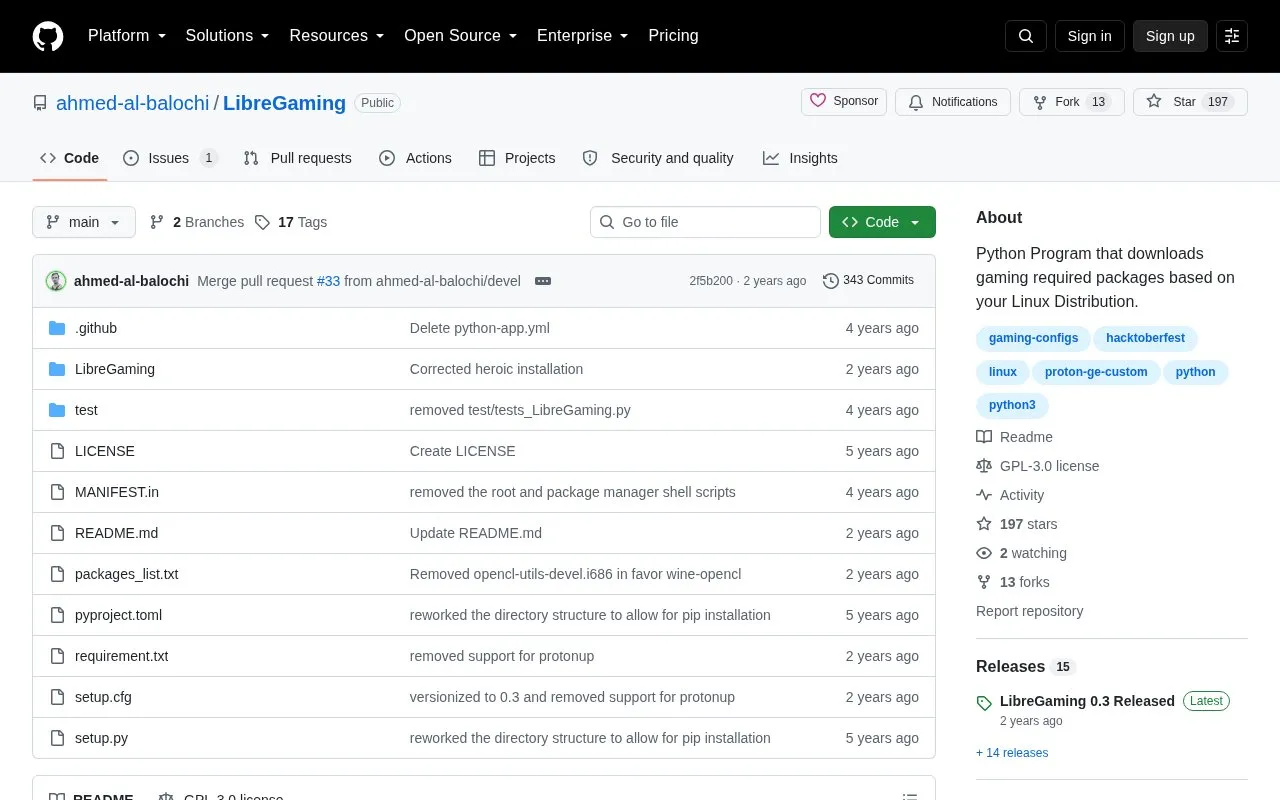1280x800 pixels.
Task: Open LibreGaming 0.3 Released release
Action: (x=1087, y=701)
